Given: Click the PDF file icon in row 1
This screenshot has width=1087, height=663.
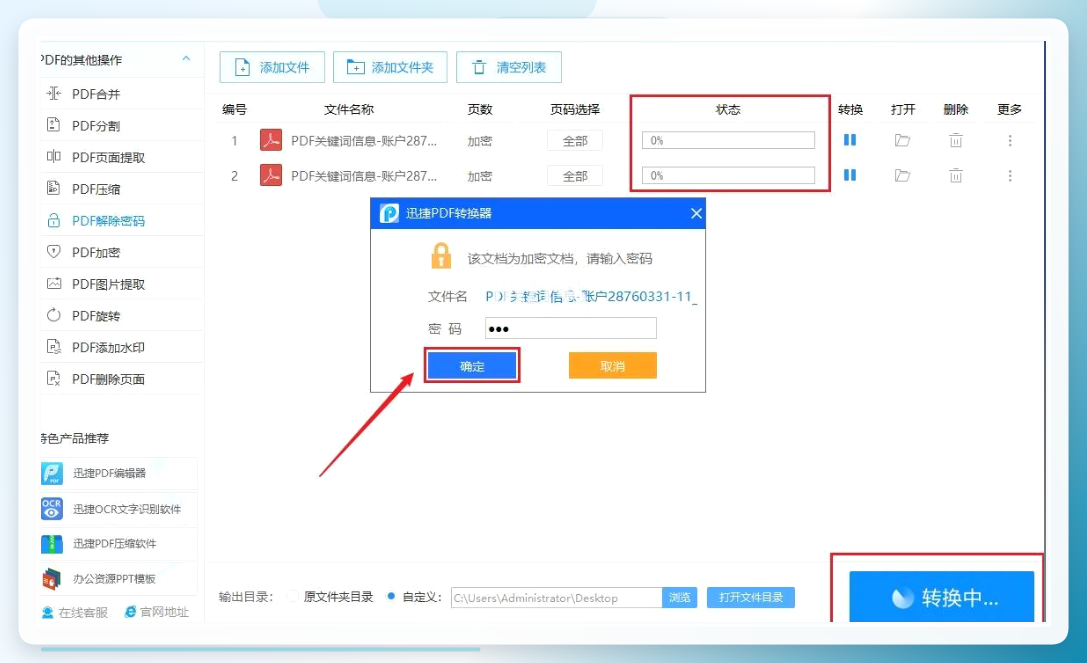Looking at the screenshot, I should click(x=270, y=140).
